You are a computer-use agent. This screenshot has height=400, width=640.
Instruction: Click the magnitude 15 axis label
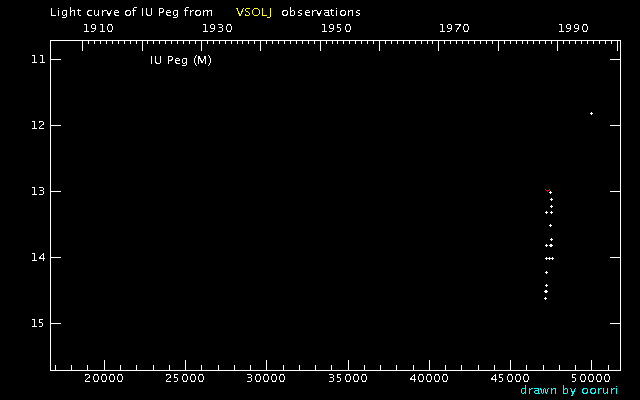pos(38,323)
